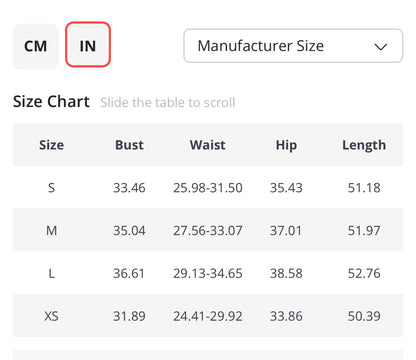The height and width of the screenshot is (360, 416).
Task: Switch units to CM
Action: 36,46
